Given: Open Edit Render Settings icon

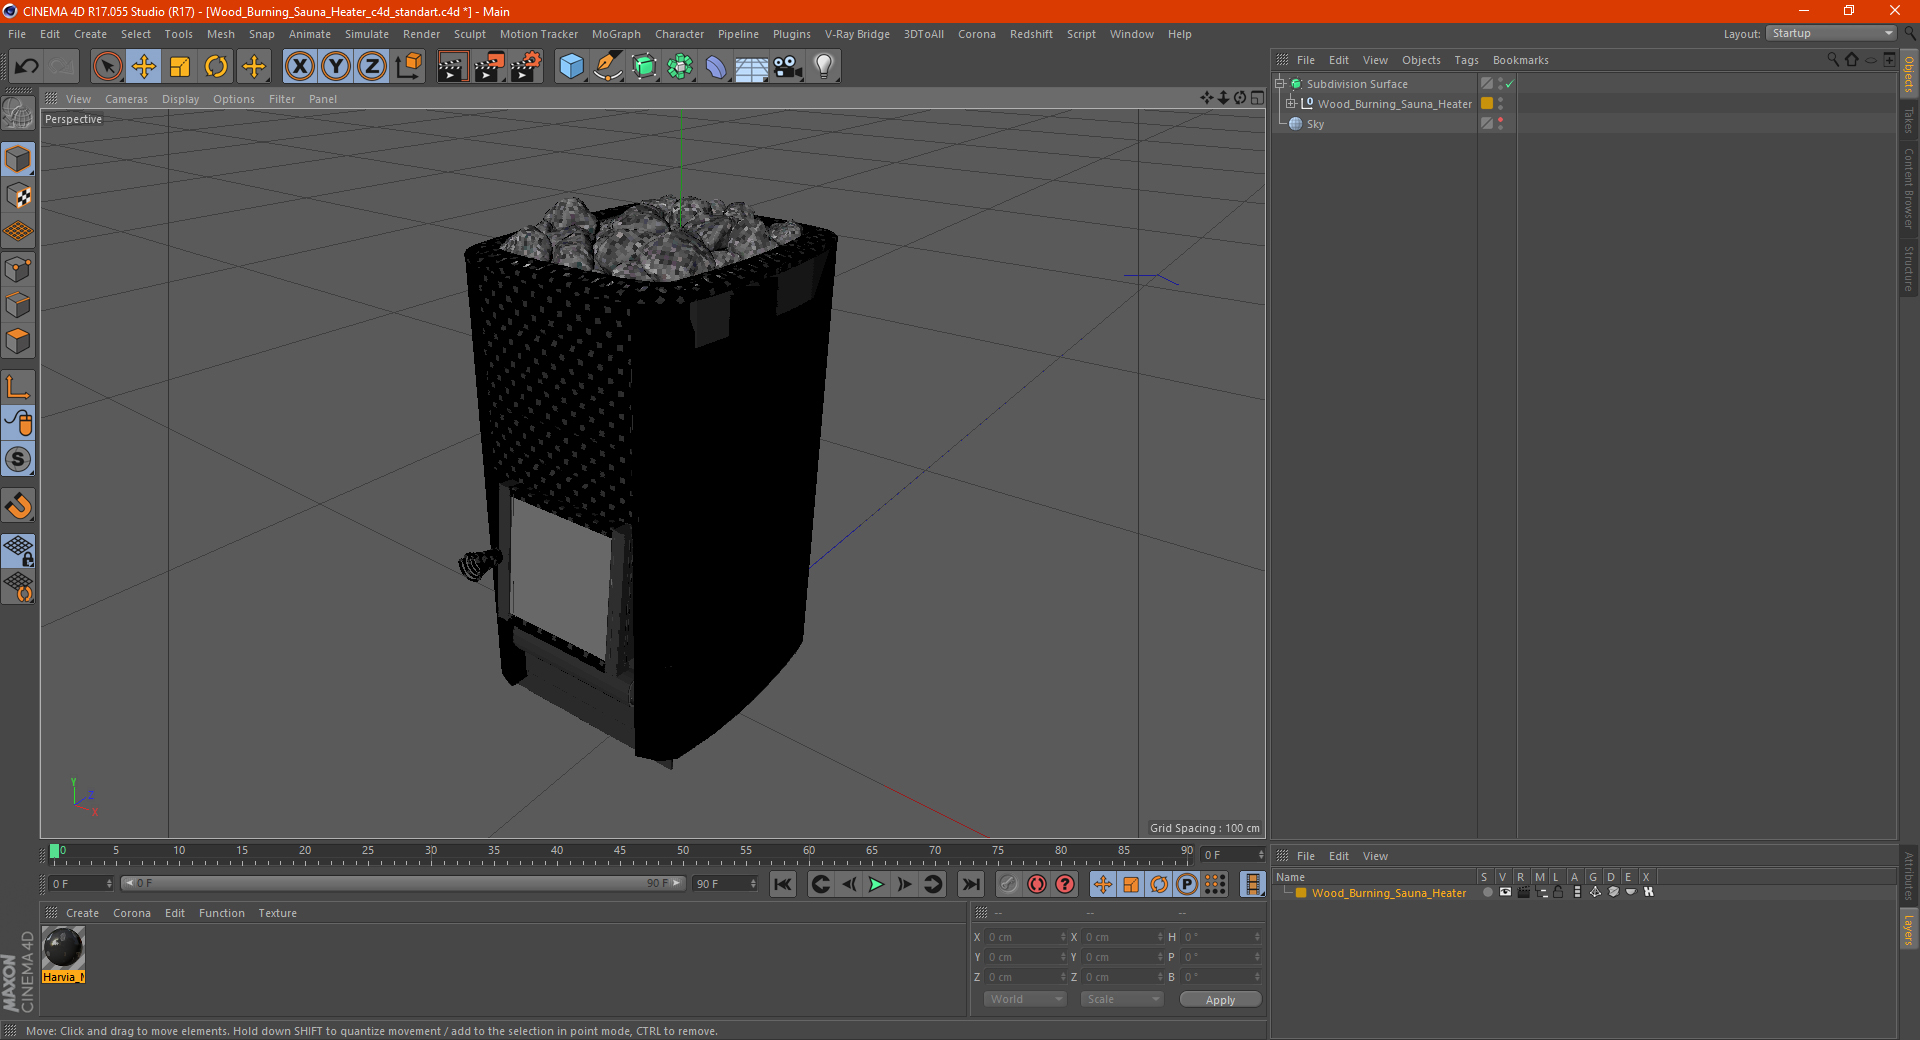Looking at the screenshot, I should point(525,67).
